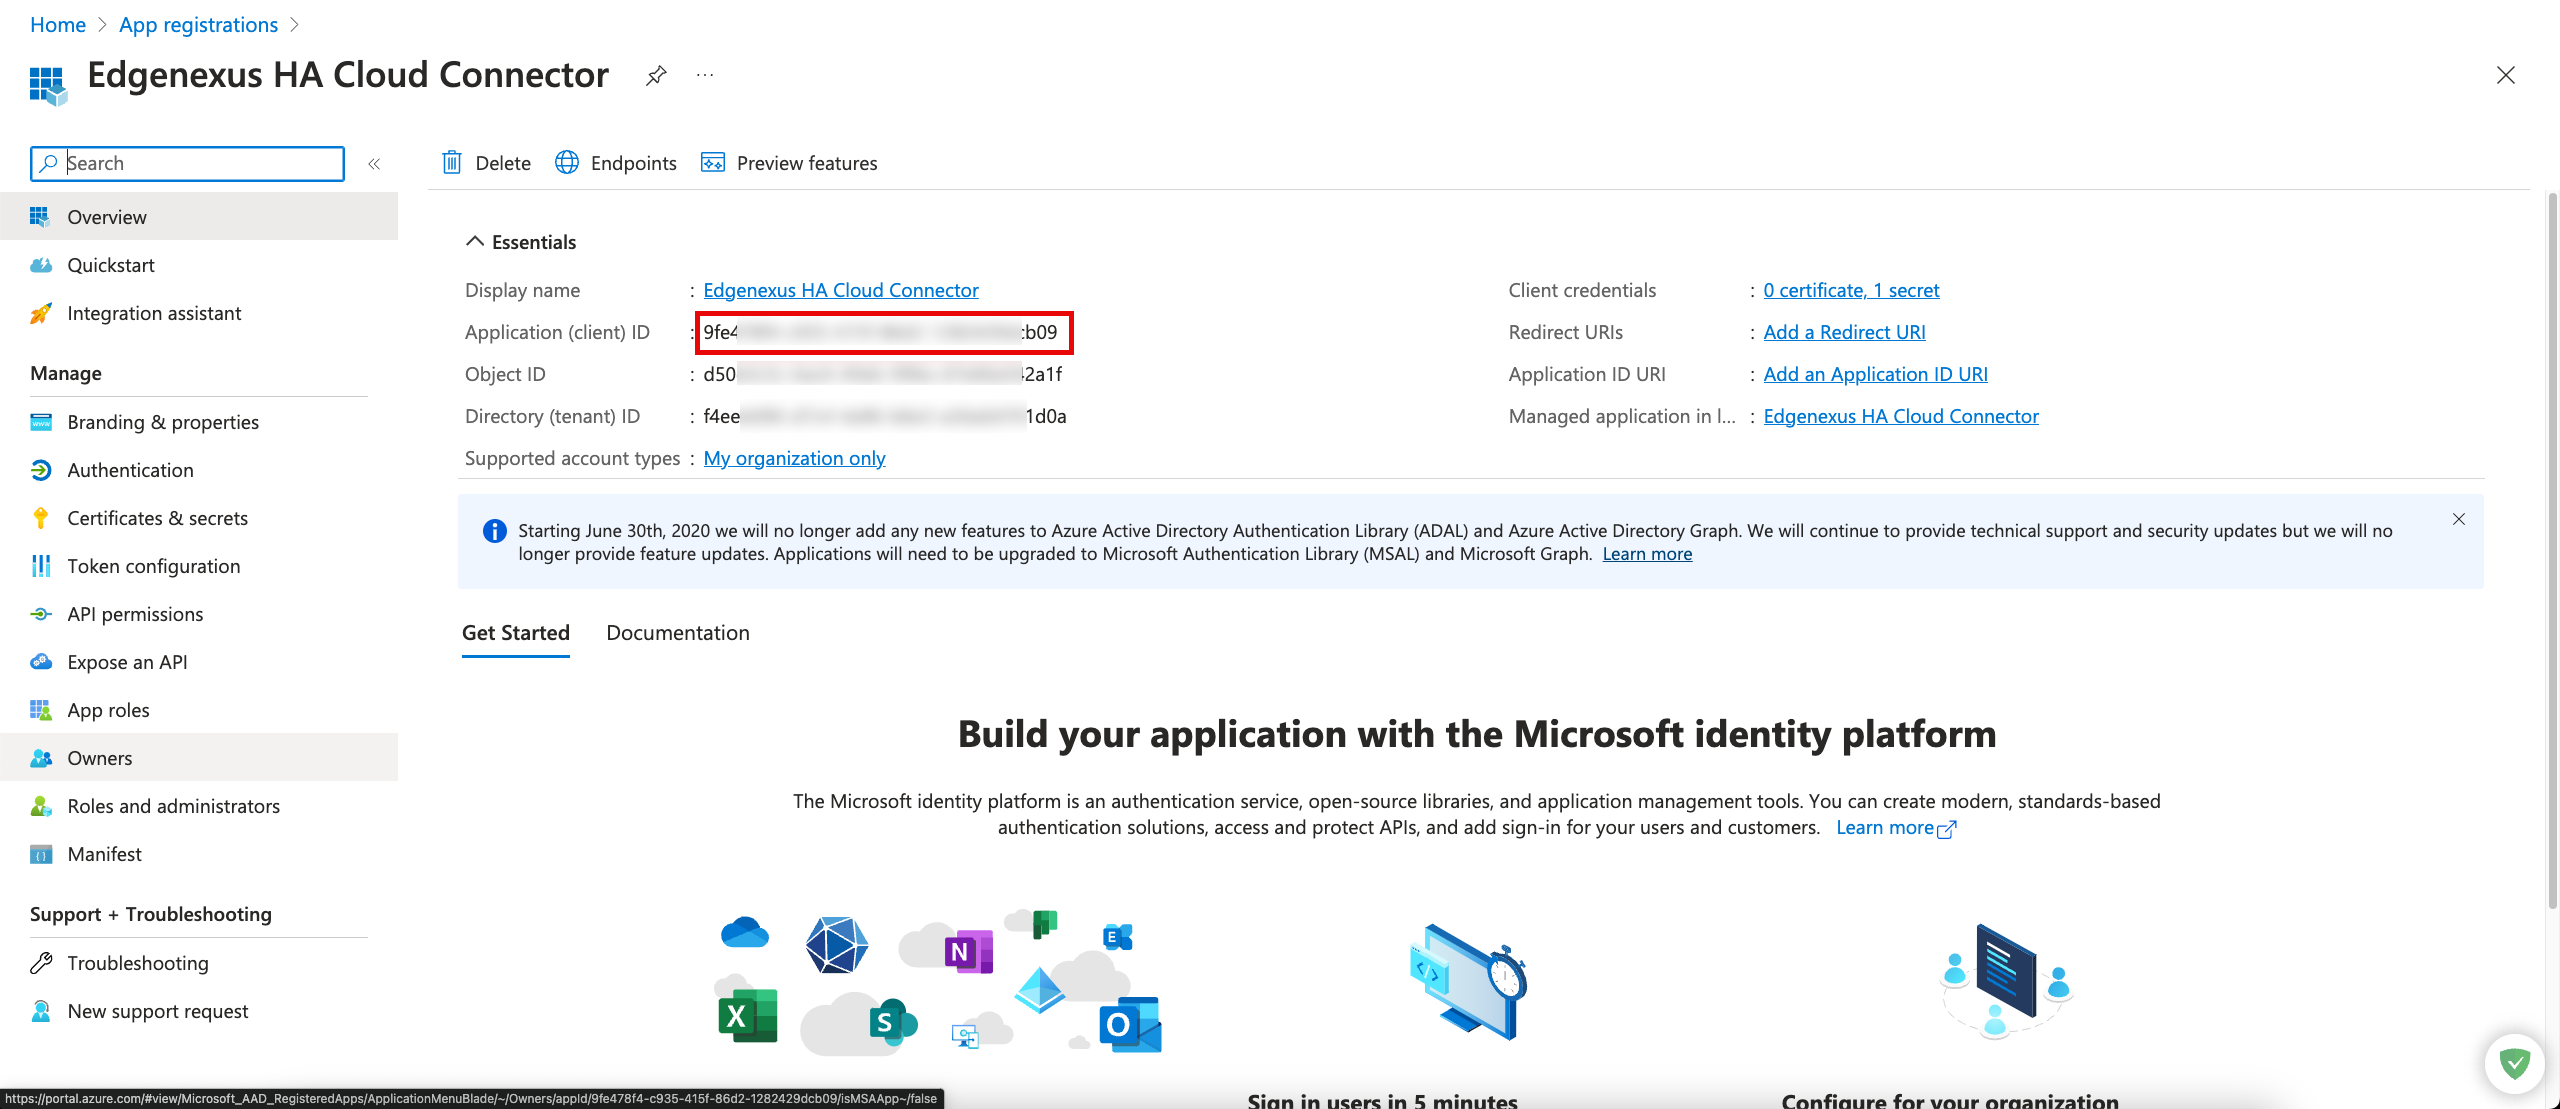The height and width of the screenshot is (1109, 2560).
Task: Switch to the Documentation tab
Action: pos(678,633)
